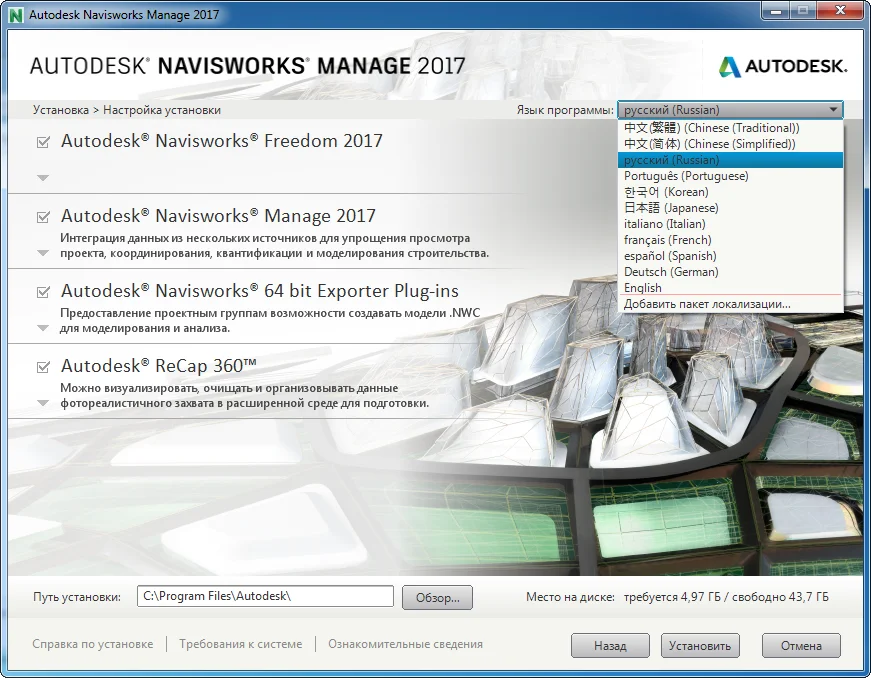This screenshot has width=871, height=678.
Task: Click the Autodesk logo
Action: tap(782, 66)
